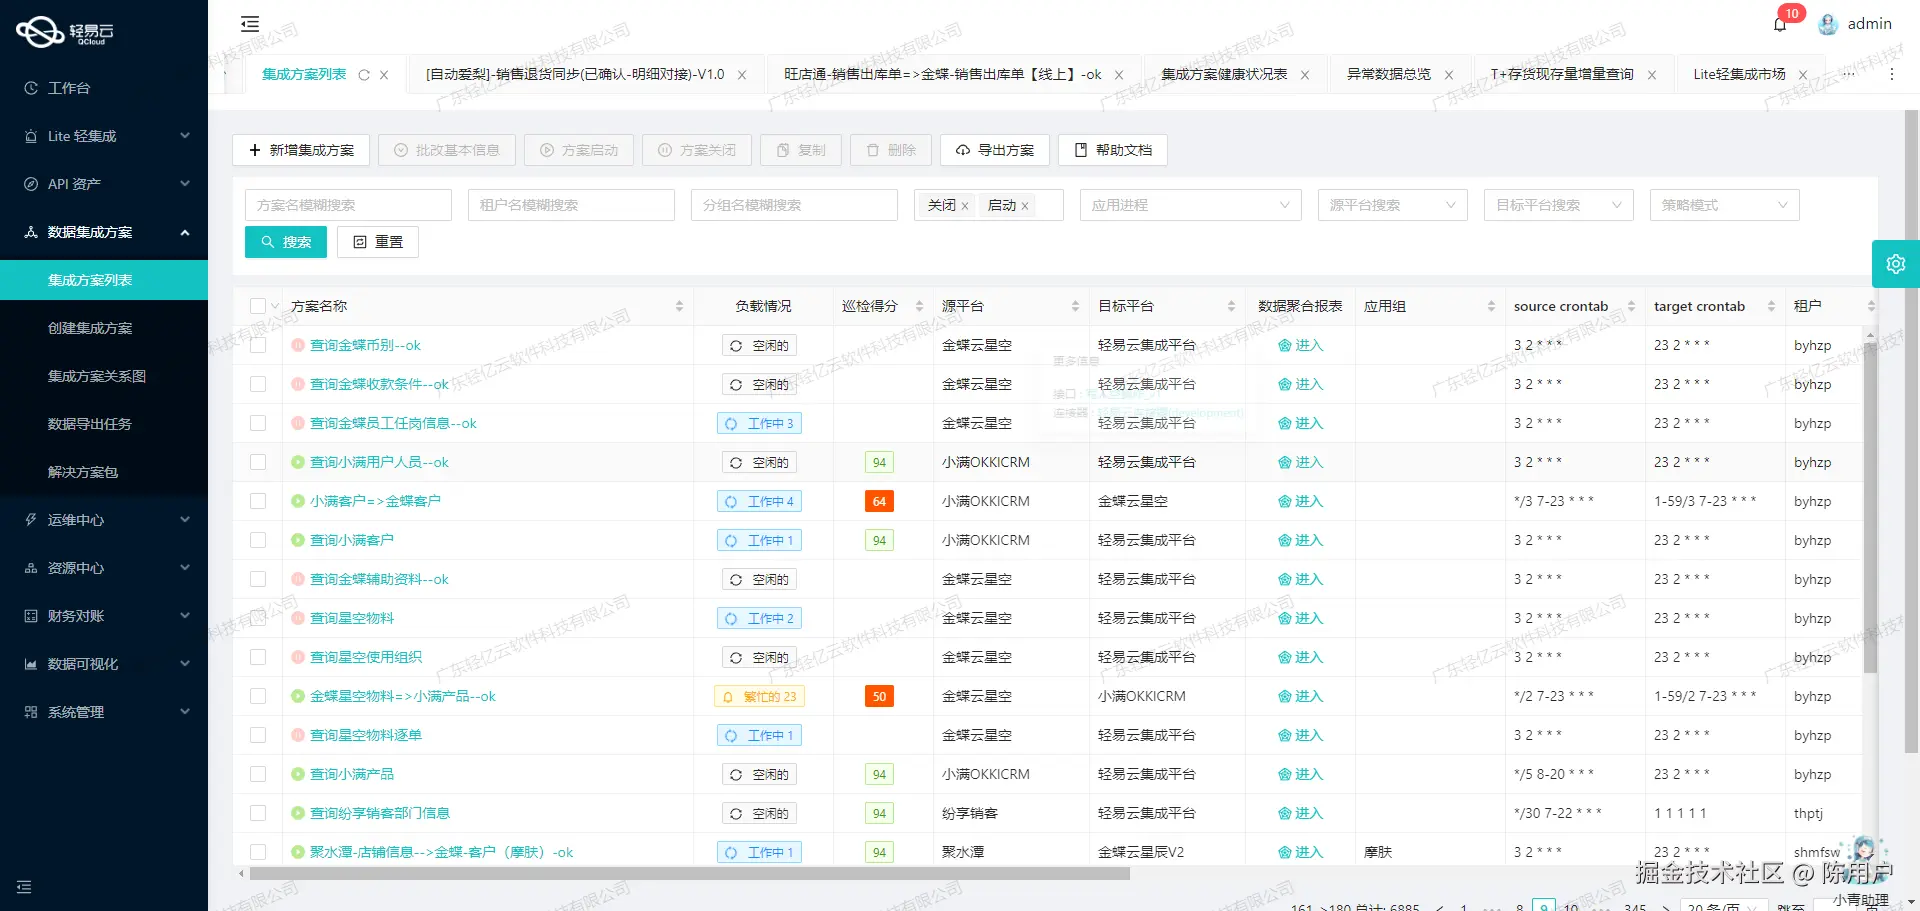Image resolution: width=1920 pixels, height=911 pixels.
Task: Open 帮助文档 help documentation
Action: [1112, 150]
